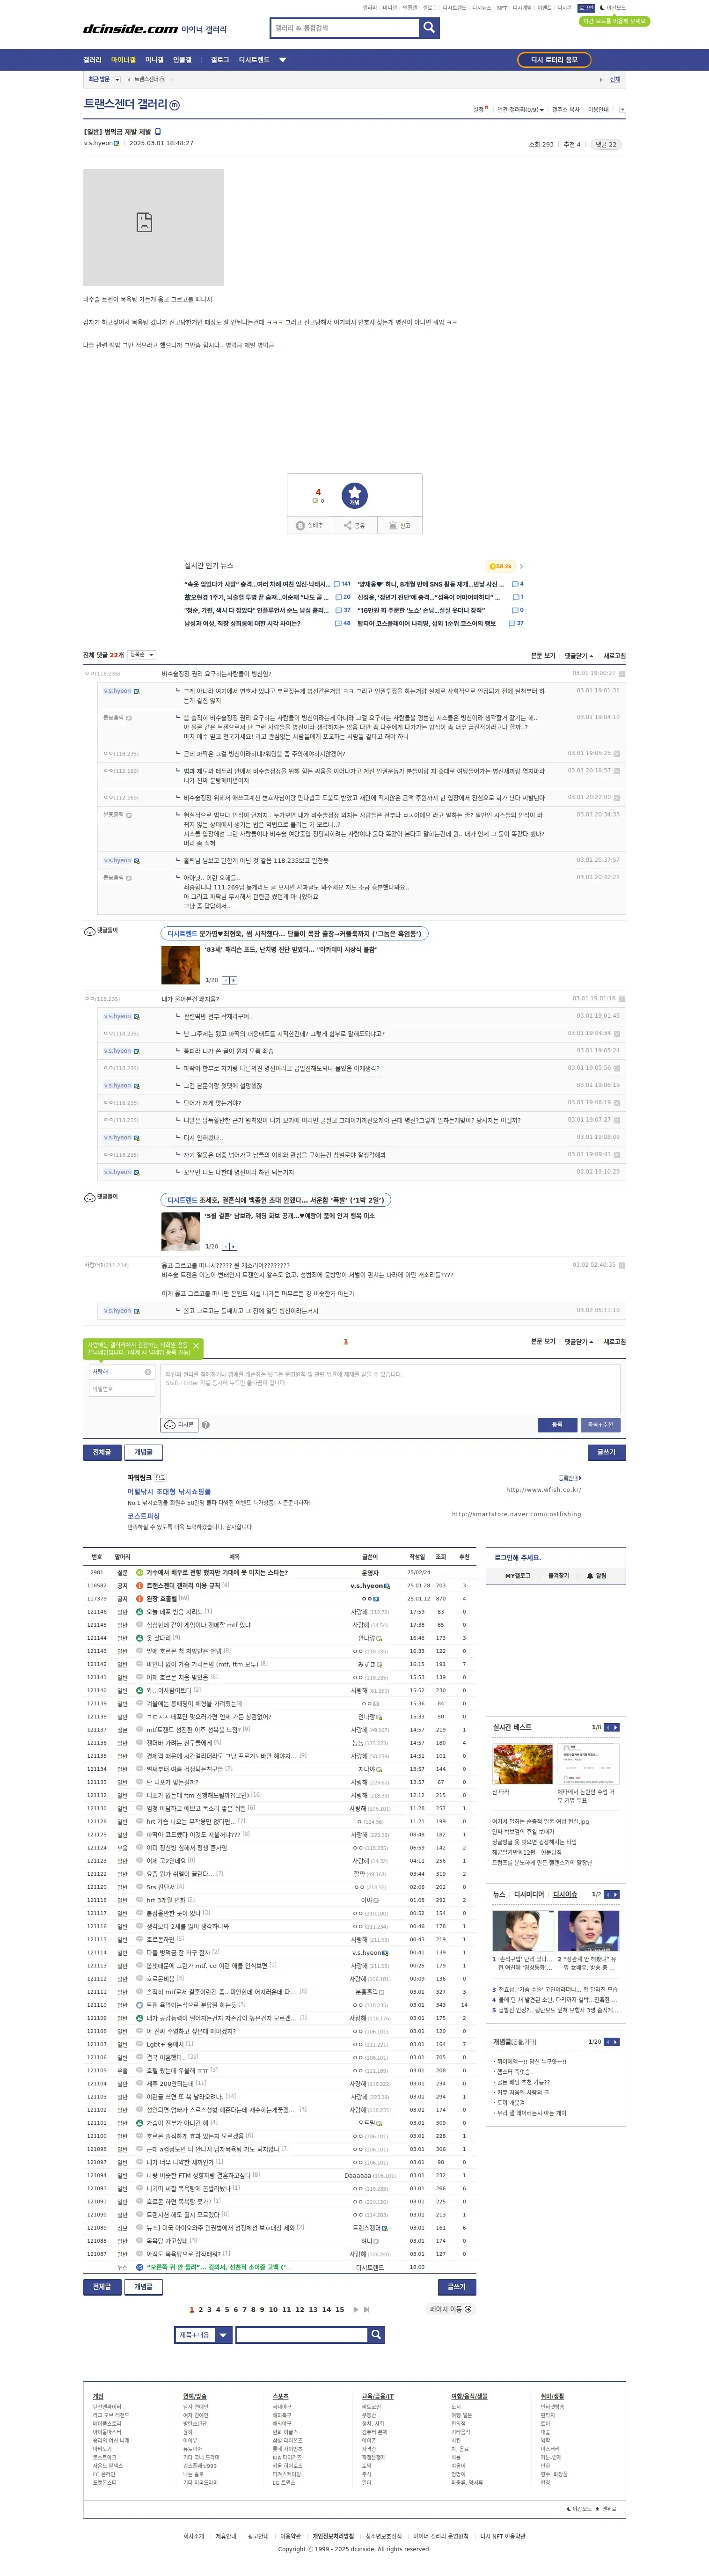Click the mobile icon beside the post title
This screenshot has height=2576, width=709.
(x=158, y=131)
